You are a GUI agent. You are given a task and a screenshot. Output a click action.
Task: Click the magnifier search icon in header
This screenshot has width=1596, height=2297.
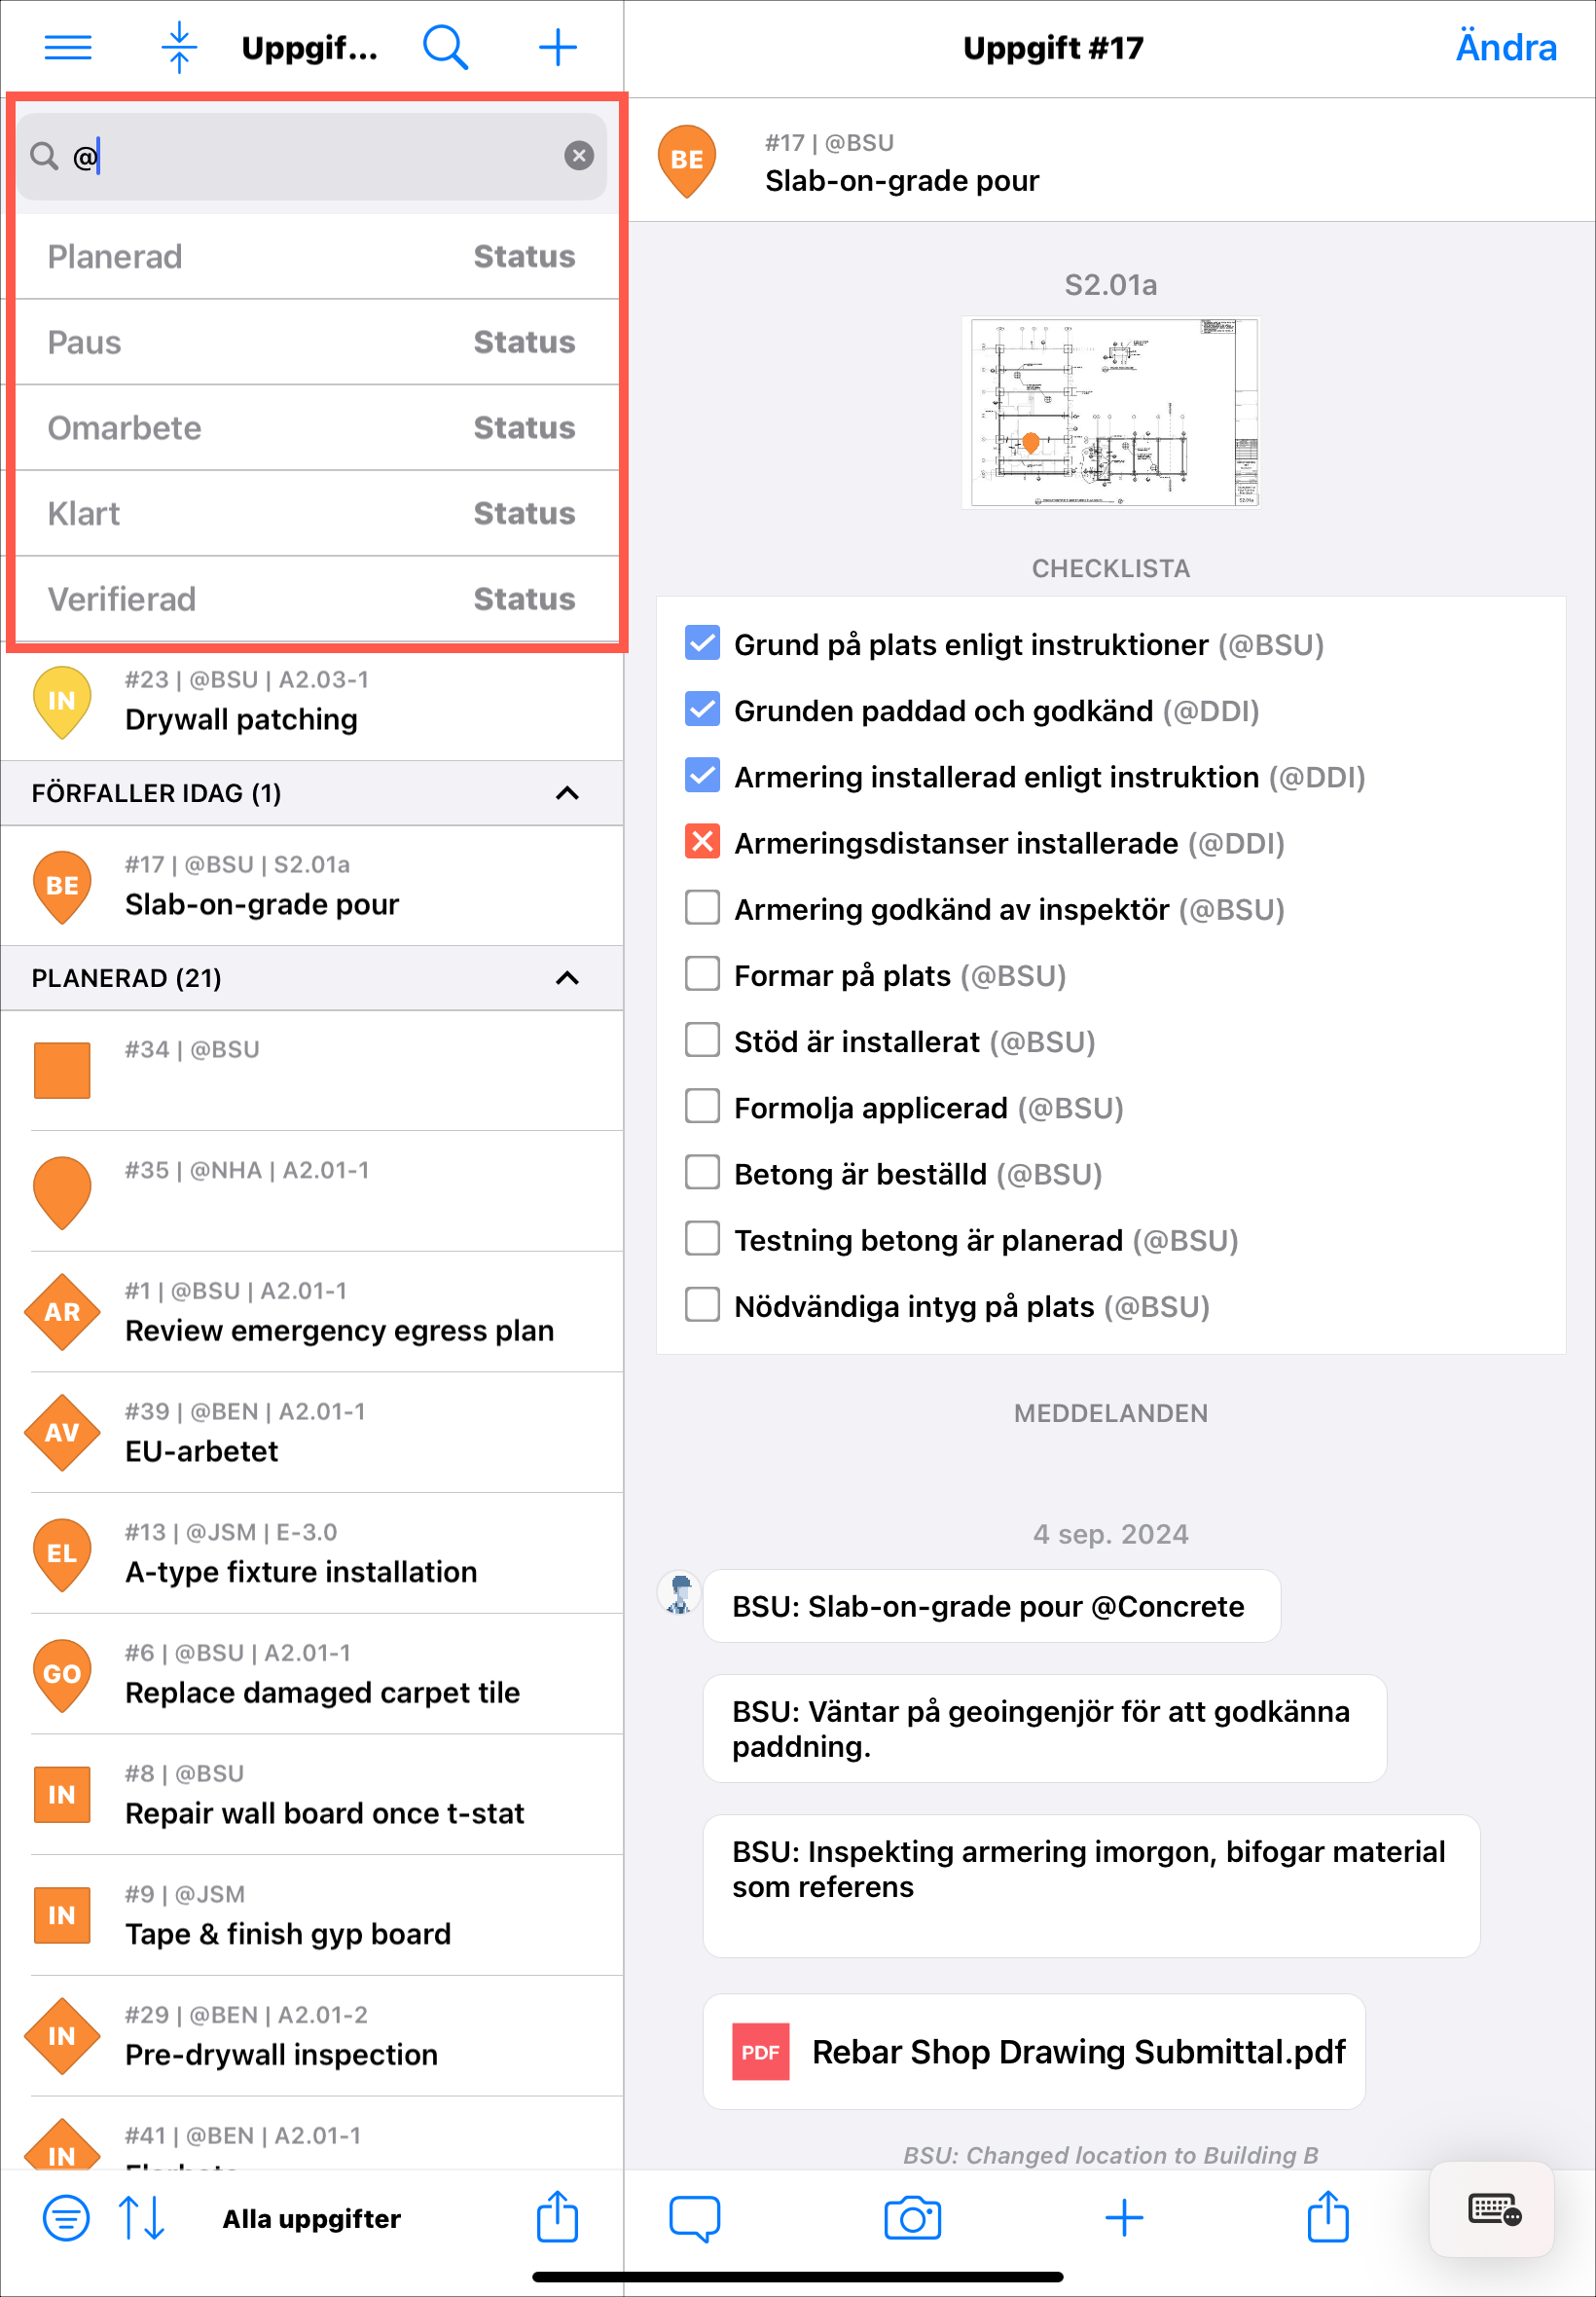point(445,47)
